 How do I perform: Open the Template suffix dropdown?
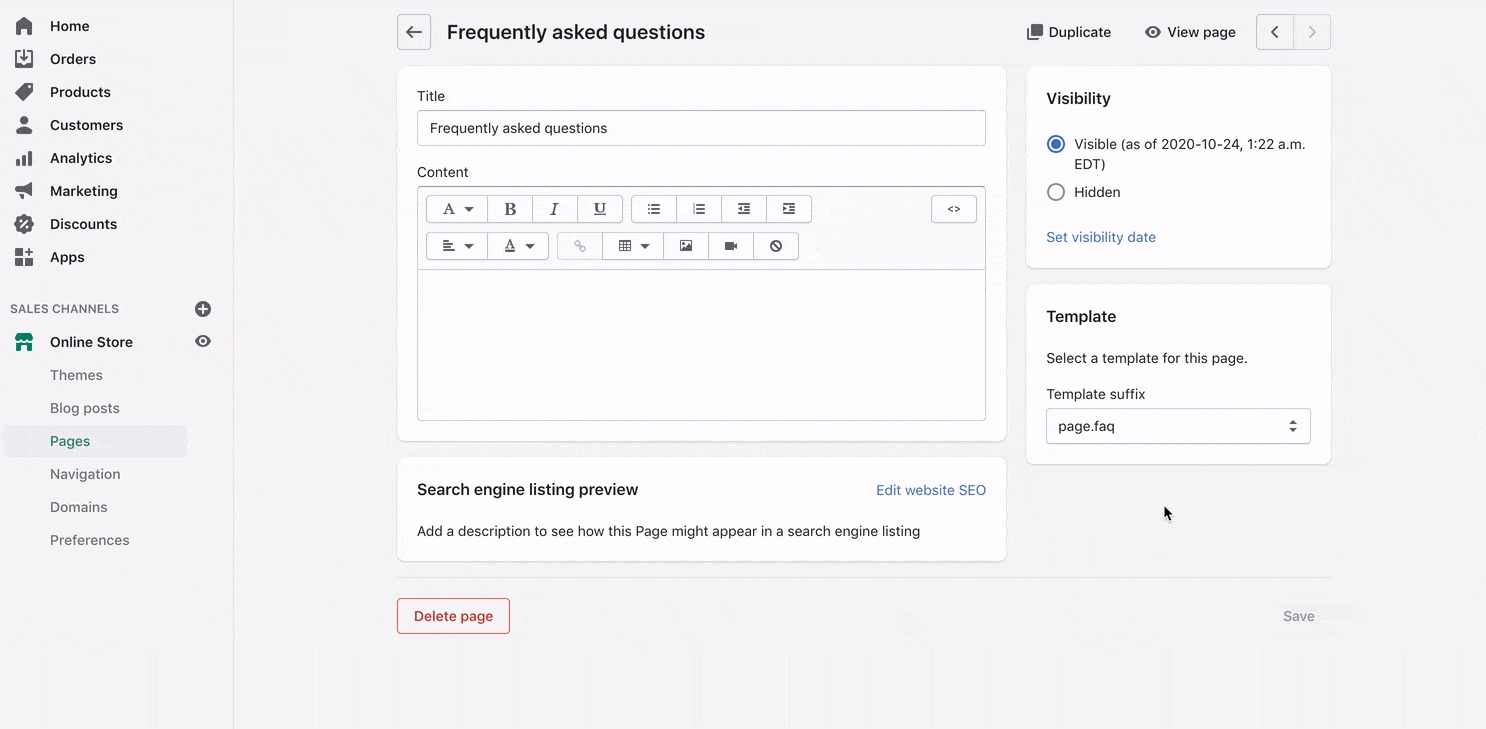(1177, 426)
